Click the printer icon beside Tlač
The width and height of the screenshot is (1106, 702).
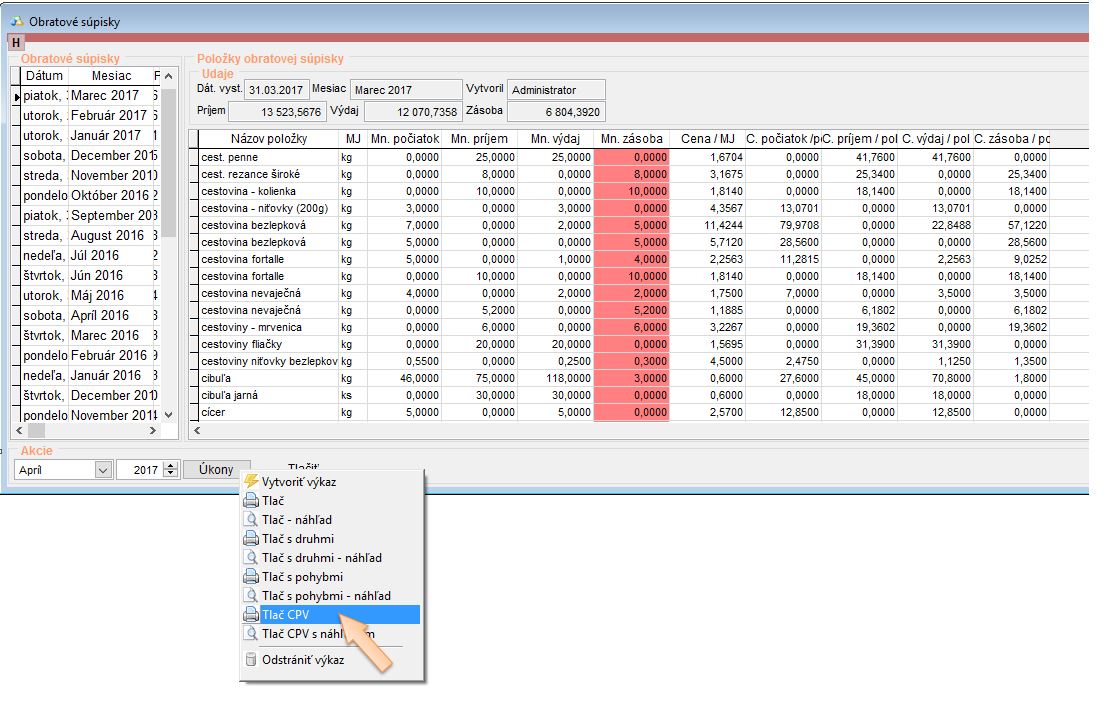pos(251,501)
